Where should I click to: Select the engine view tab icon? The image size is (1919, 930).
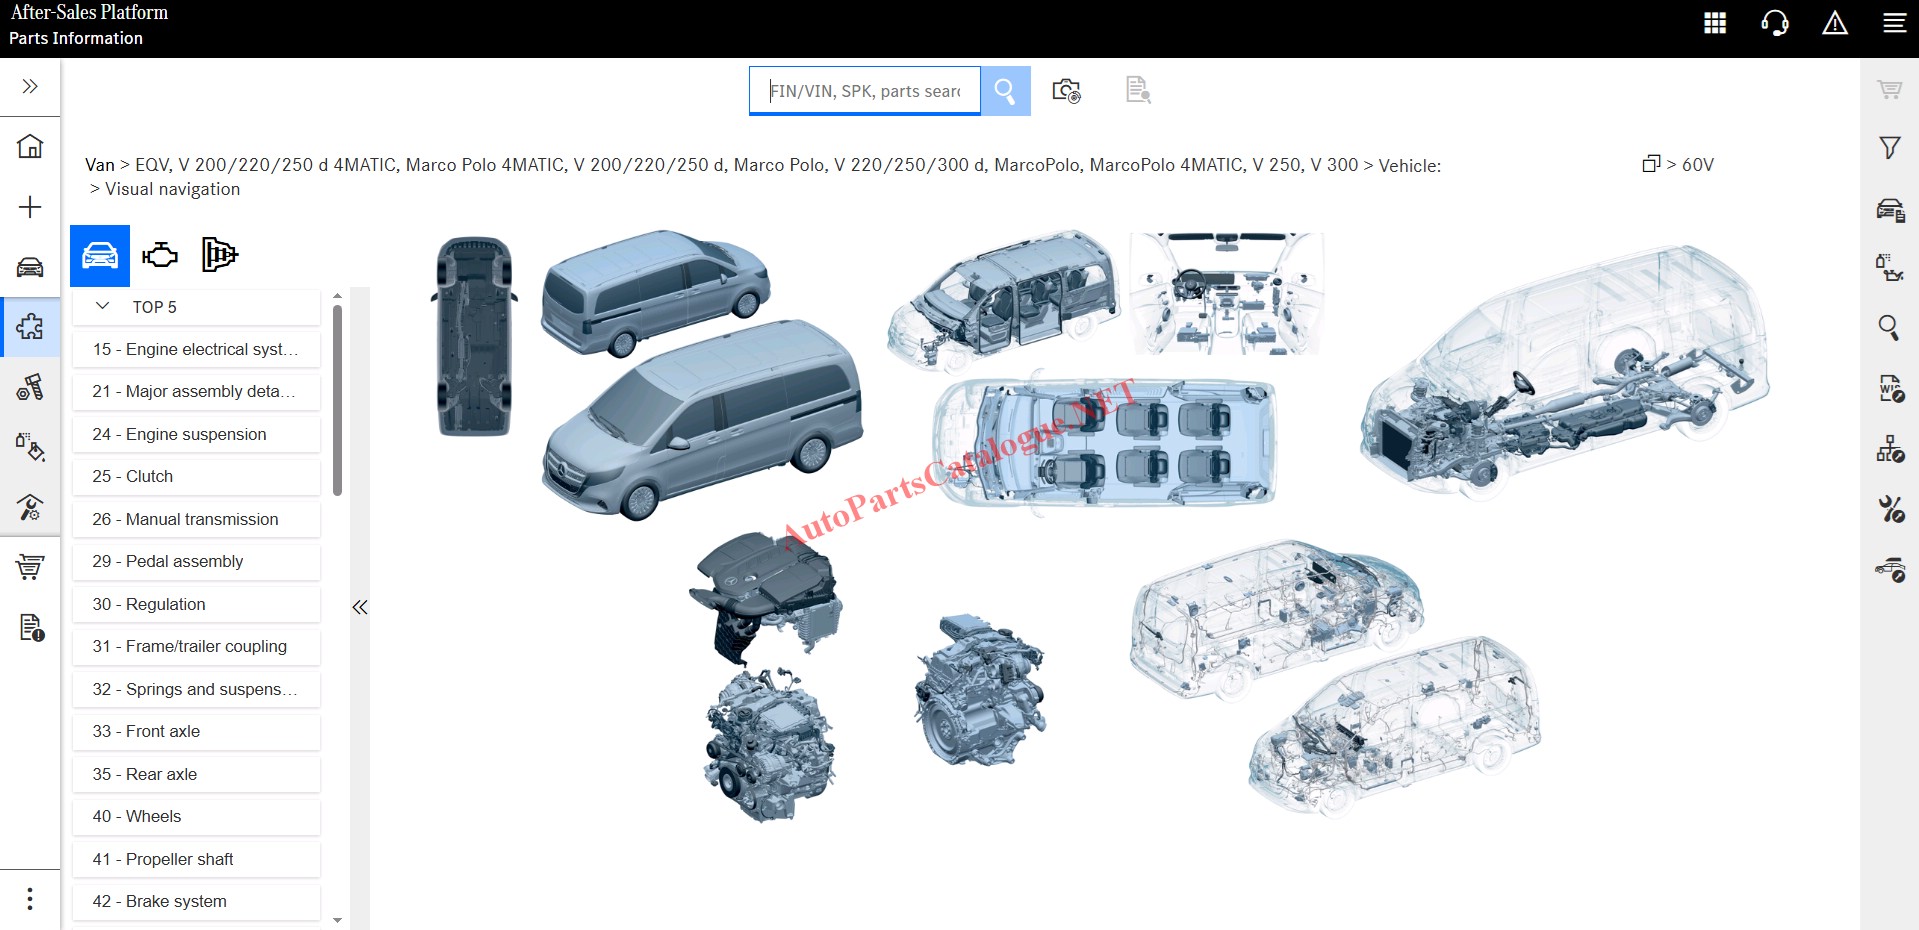(x=160, y=256)
